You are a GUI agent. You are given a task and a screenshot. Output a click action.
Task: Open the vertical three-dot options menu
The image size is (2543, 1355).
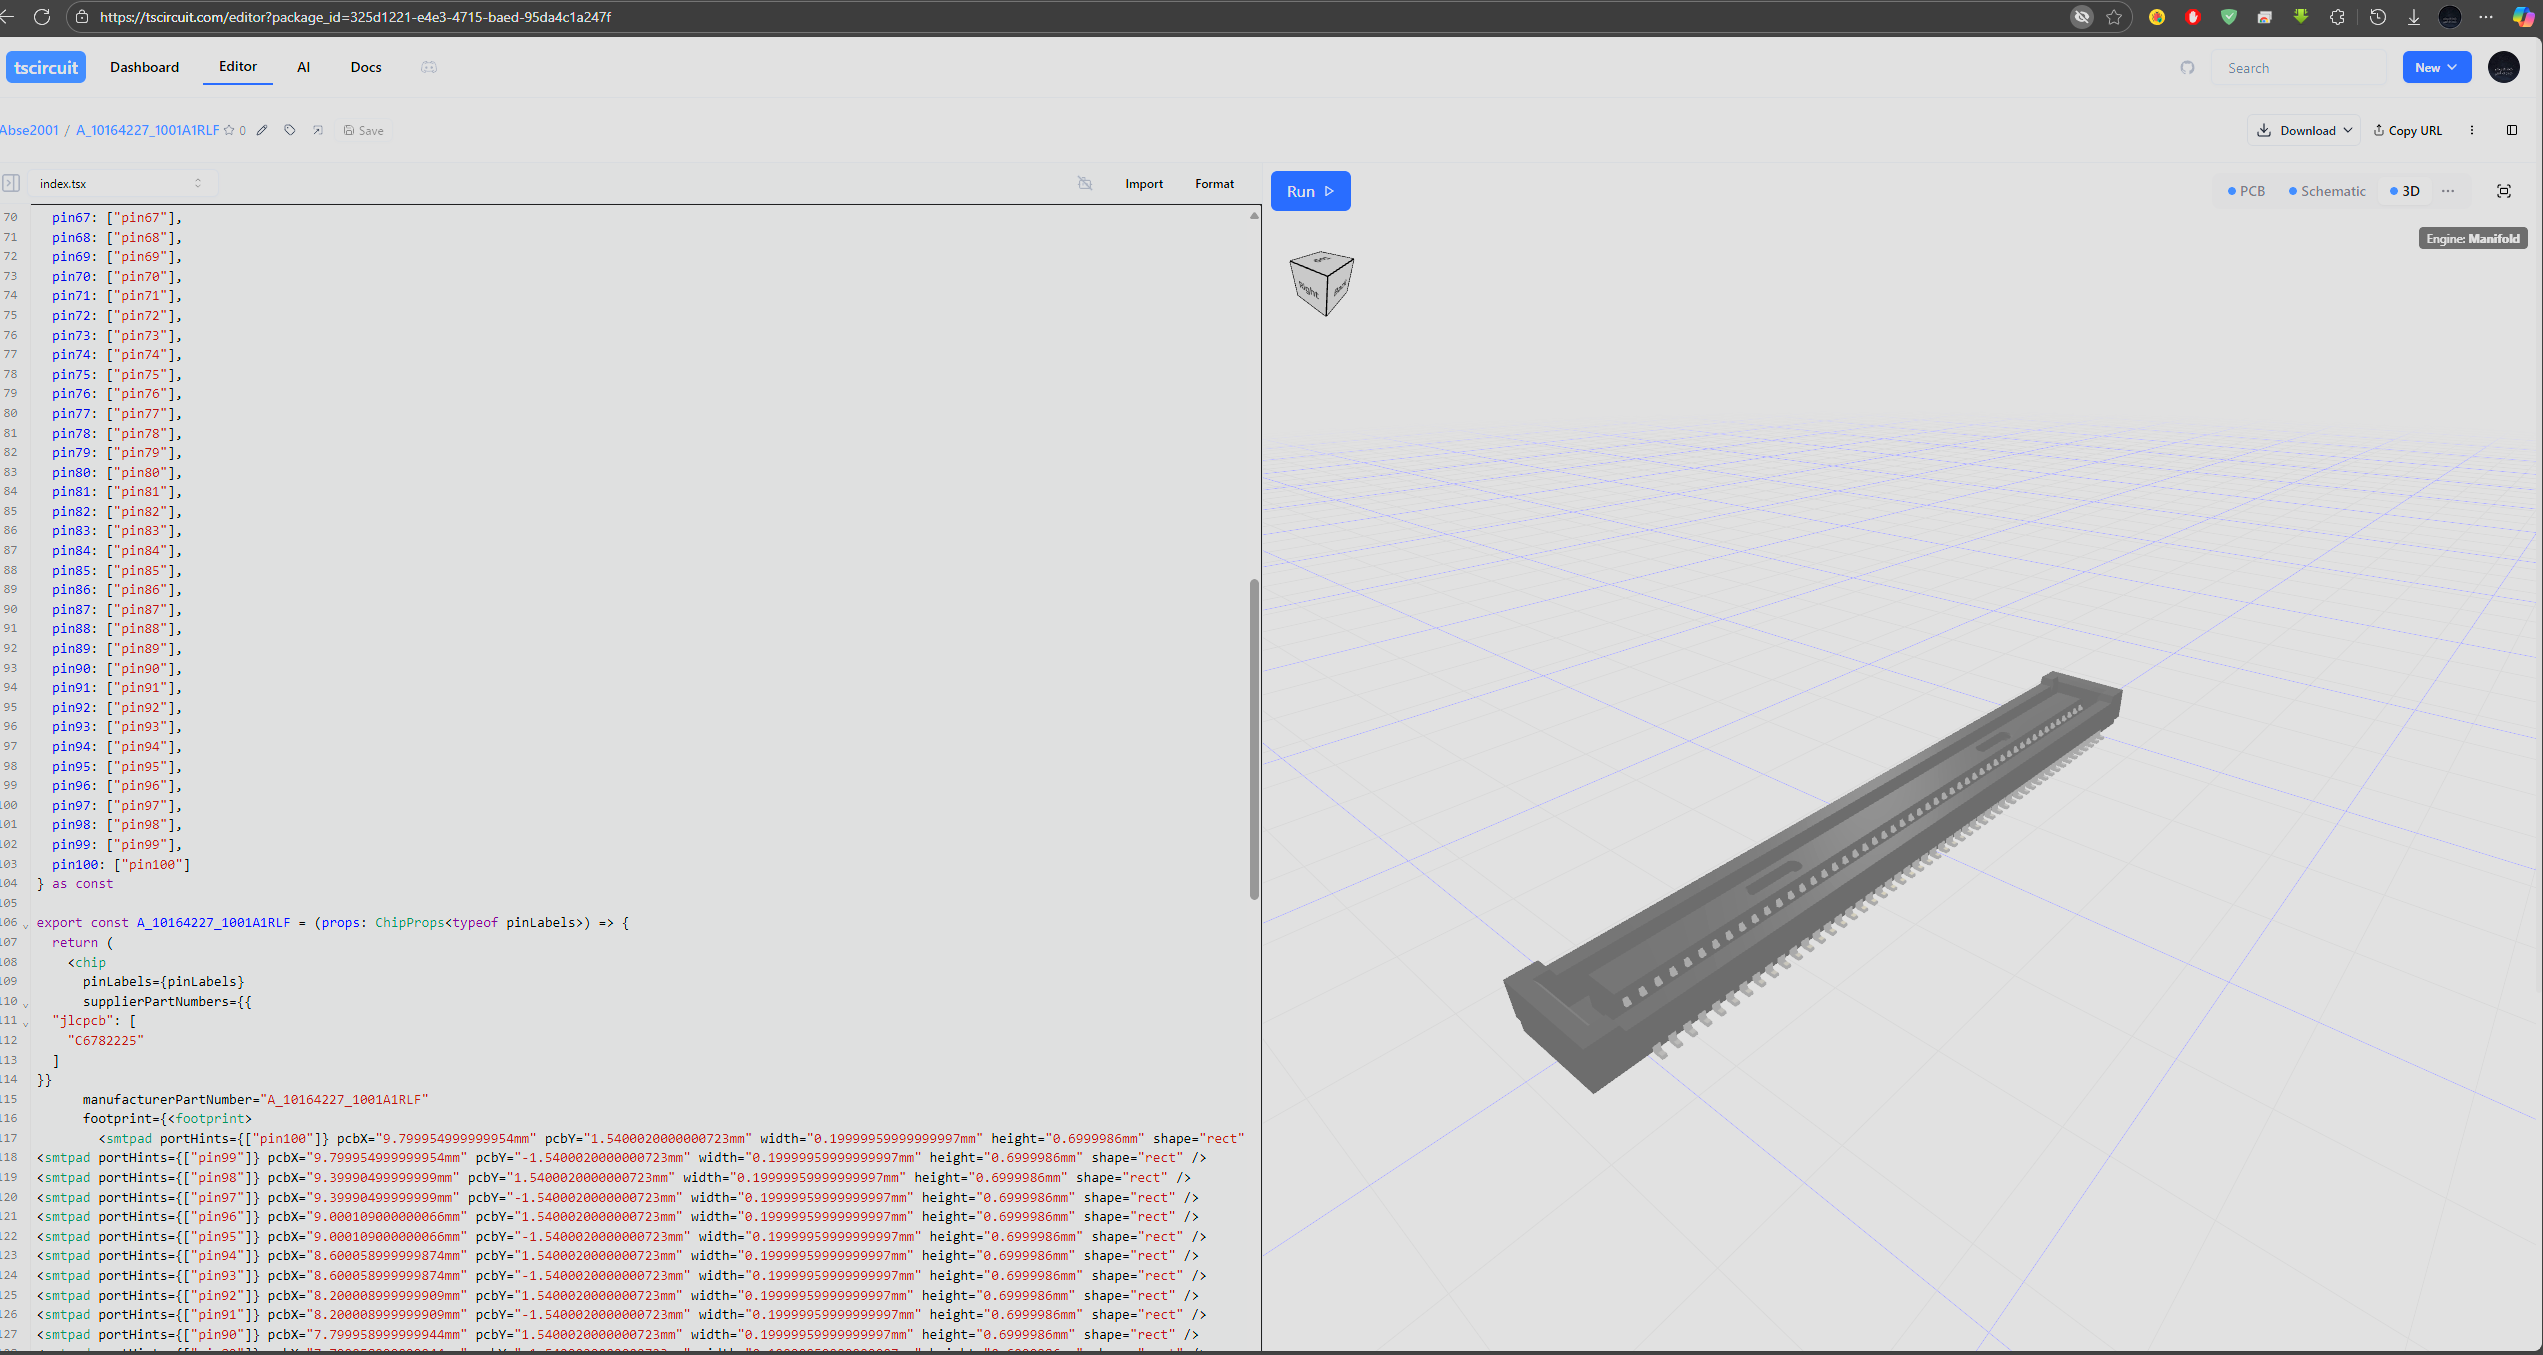coord(2472,130)
